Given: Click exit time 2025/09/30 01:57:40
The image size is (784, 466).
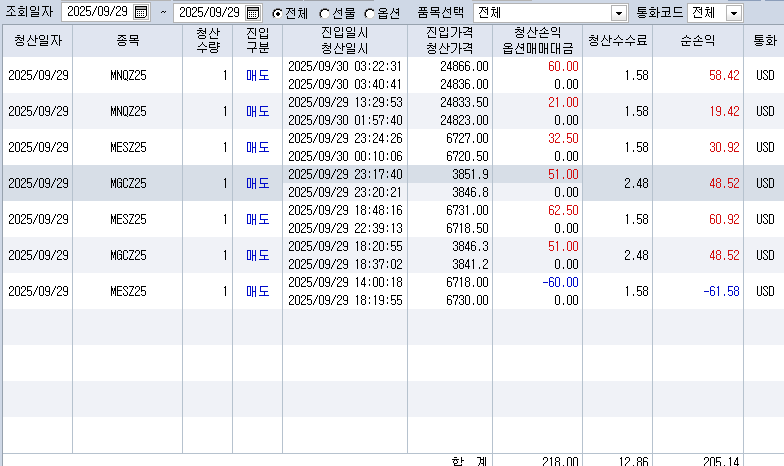Looking at the screenshot, I should click(345, 120).
